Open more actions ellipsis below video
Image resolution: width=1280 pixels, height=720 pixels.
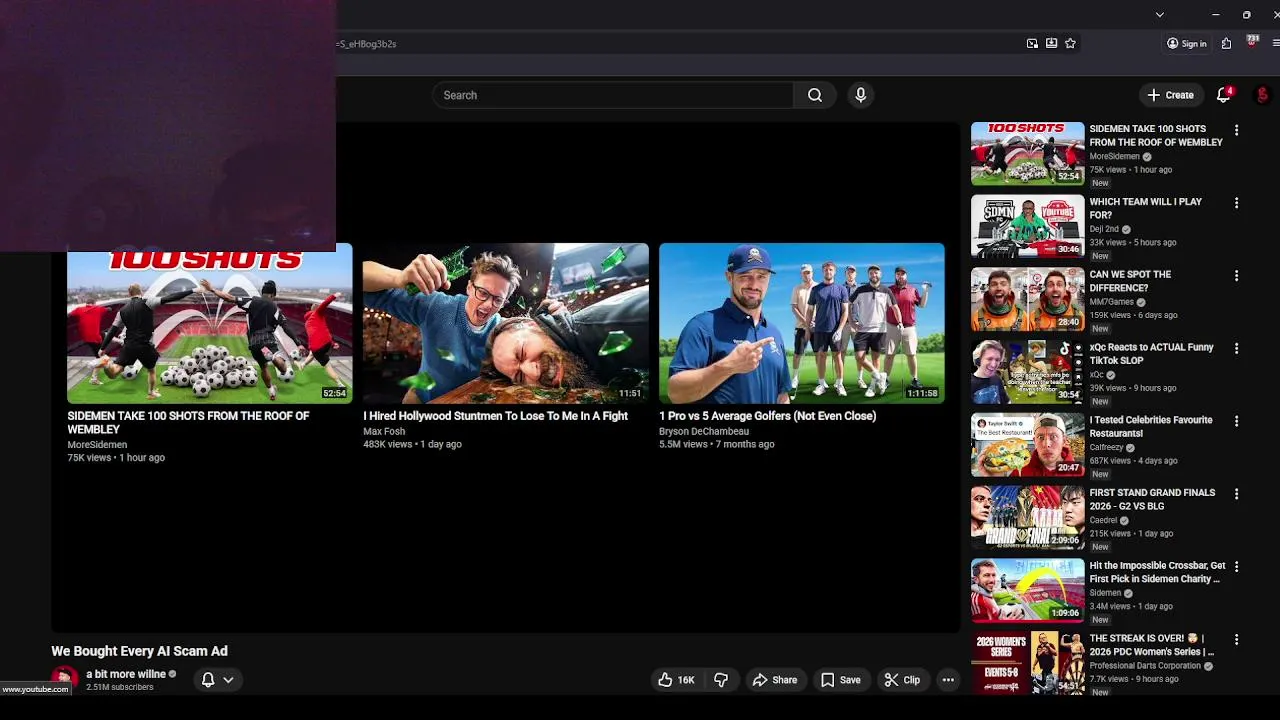pyautogui.click(x=948, y=680)
